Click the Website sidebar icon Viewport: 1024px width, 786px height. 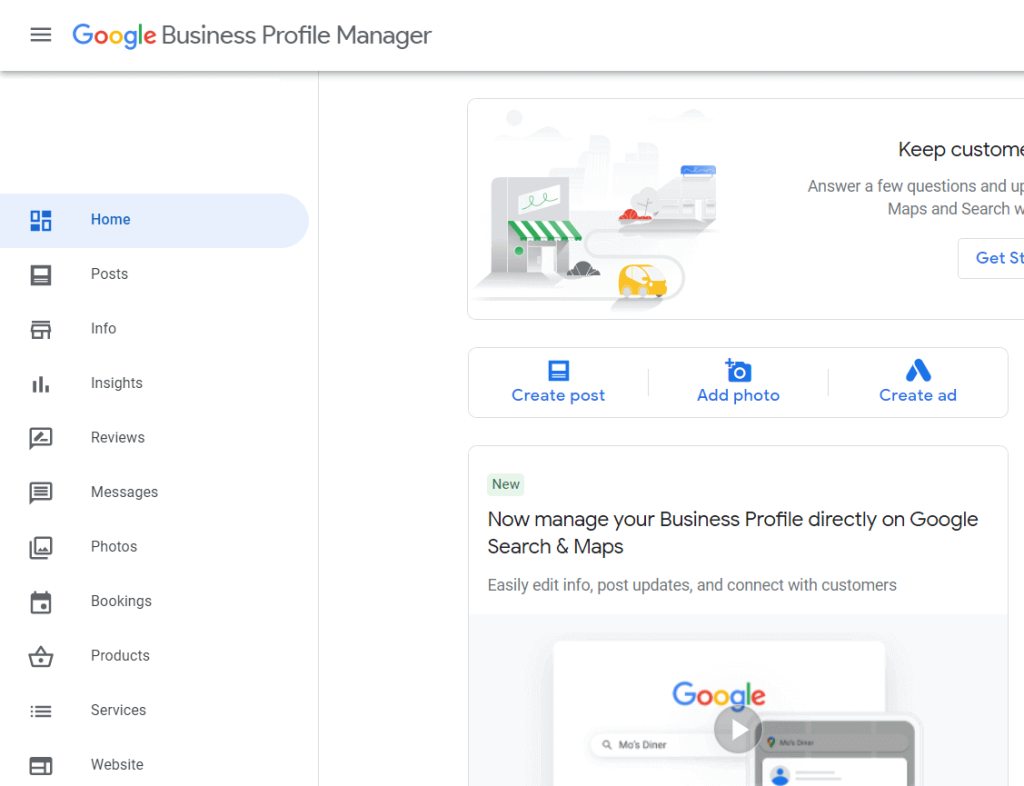(40, 765)
